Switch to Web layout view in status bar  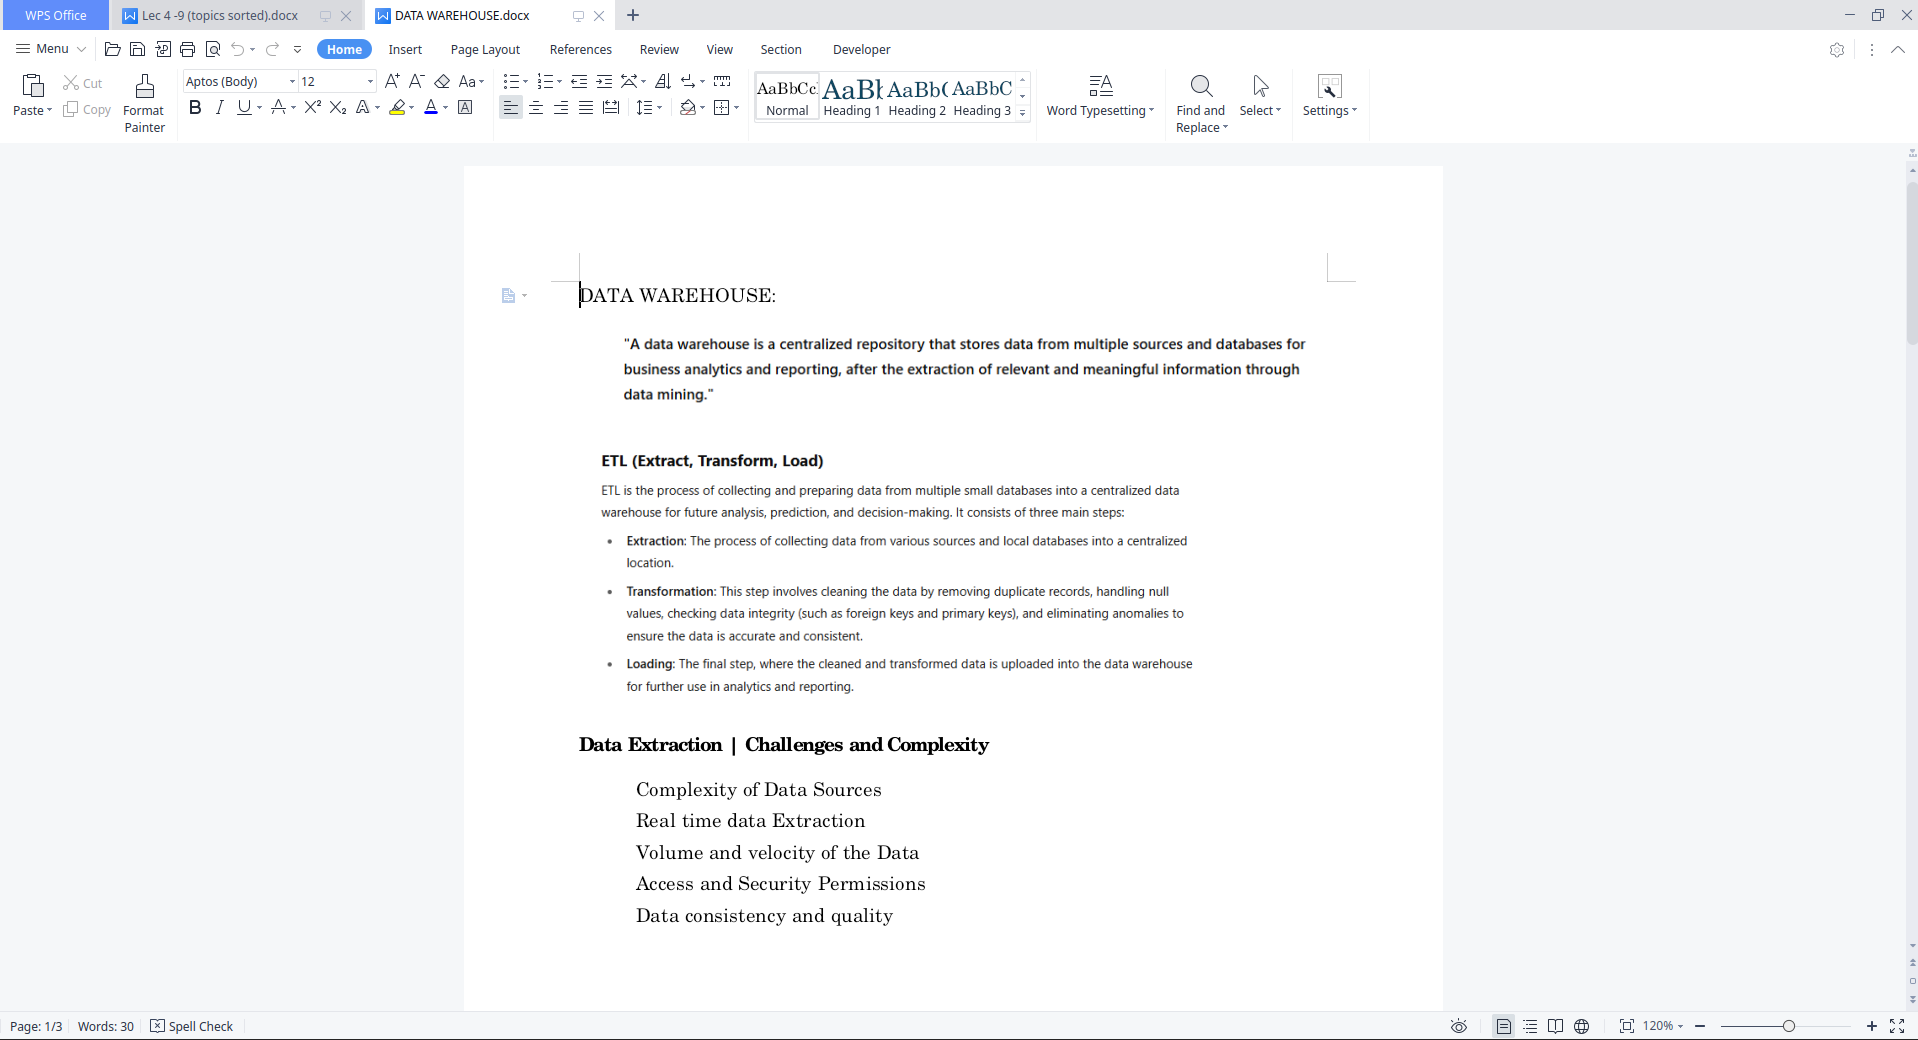point(1583,1026)
